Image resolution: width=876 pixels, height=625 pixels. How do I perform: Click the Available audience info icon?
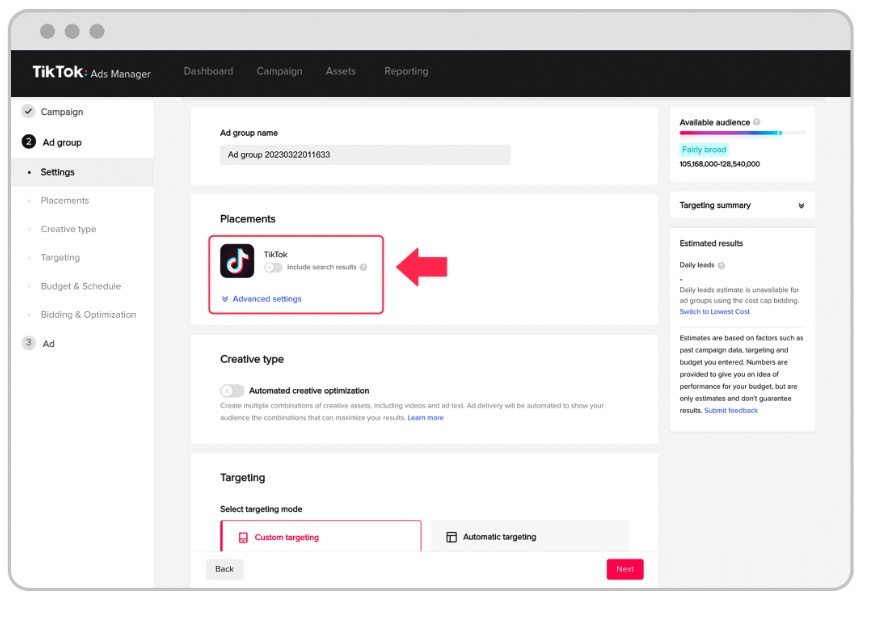pyautogui.click(x=756, y=122)
